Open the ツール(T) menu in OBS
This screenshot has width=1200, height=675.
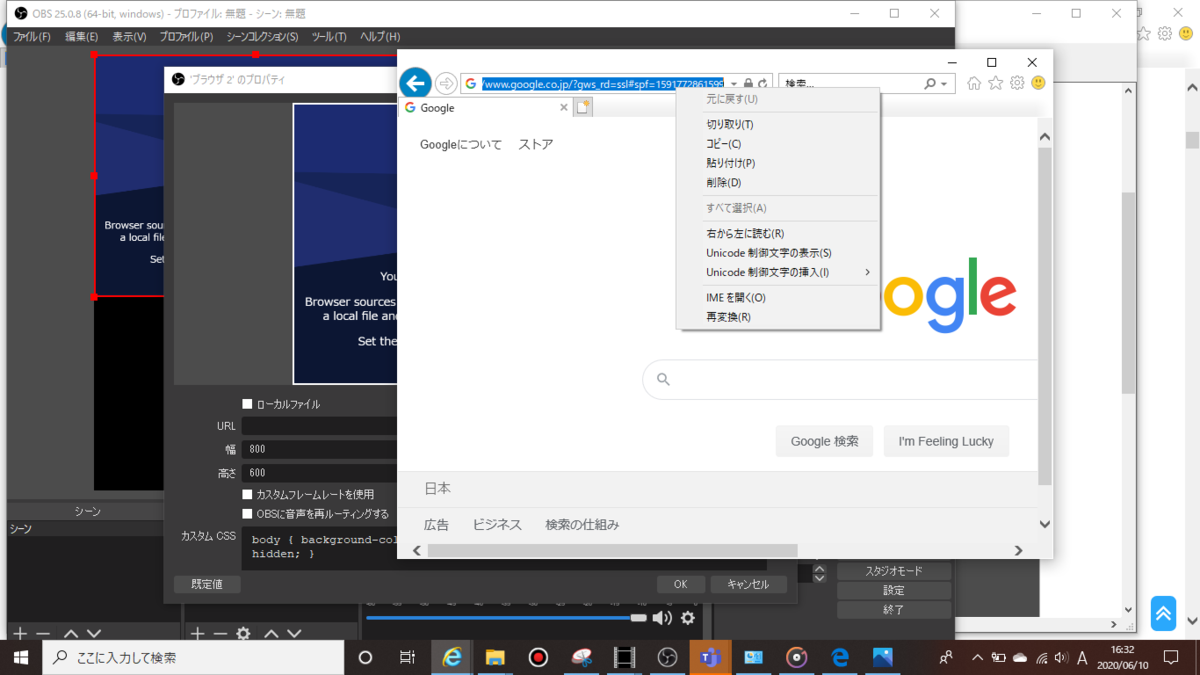click(330, 36)
